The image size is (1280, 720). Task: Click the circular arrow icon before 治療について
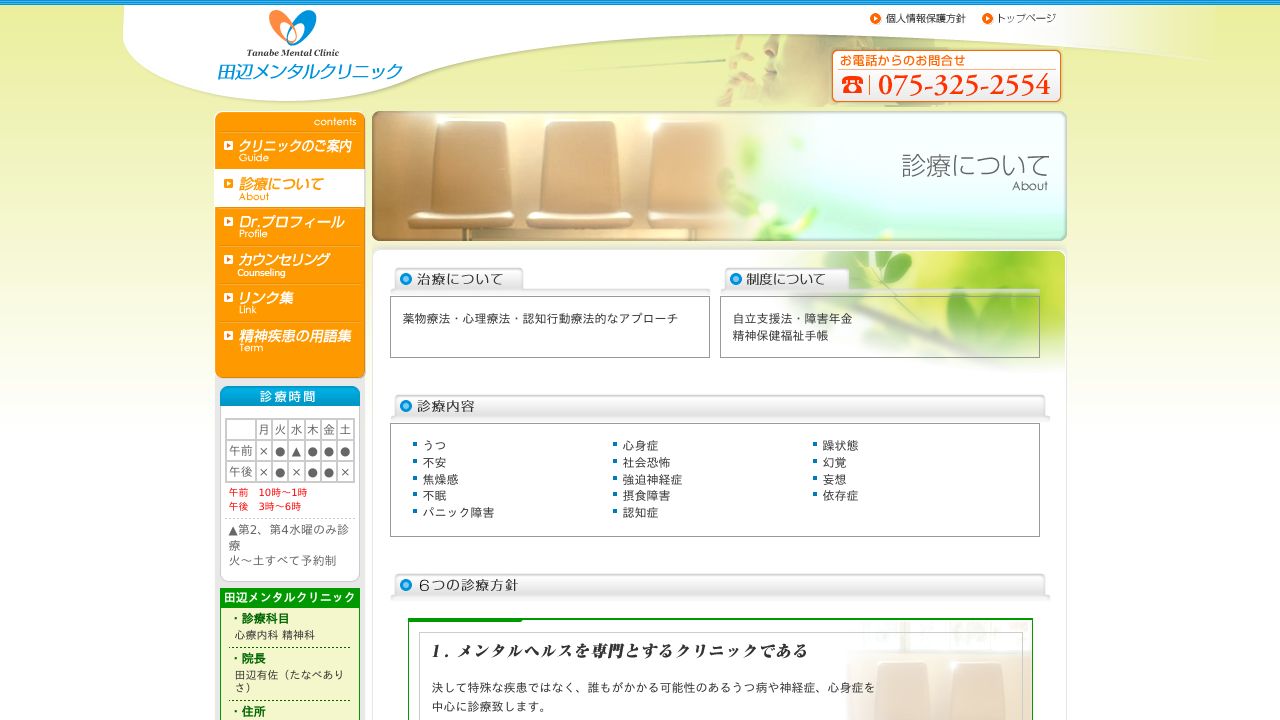(406, 279)
